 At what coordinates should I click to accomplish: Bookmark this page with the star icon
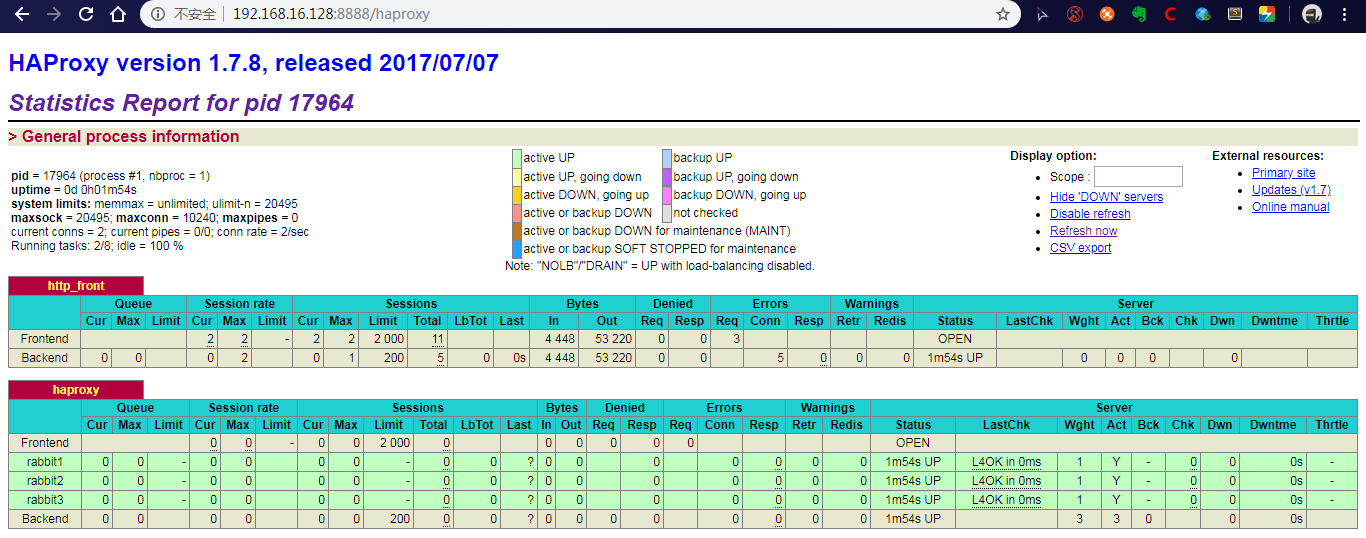[x=1002, y=14]
